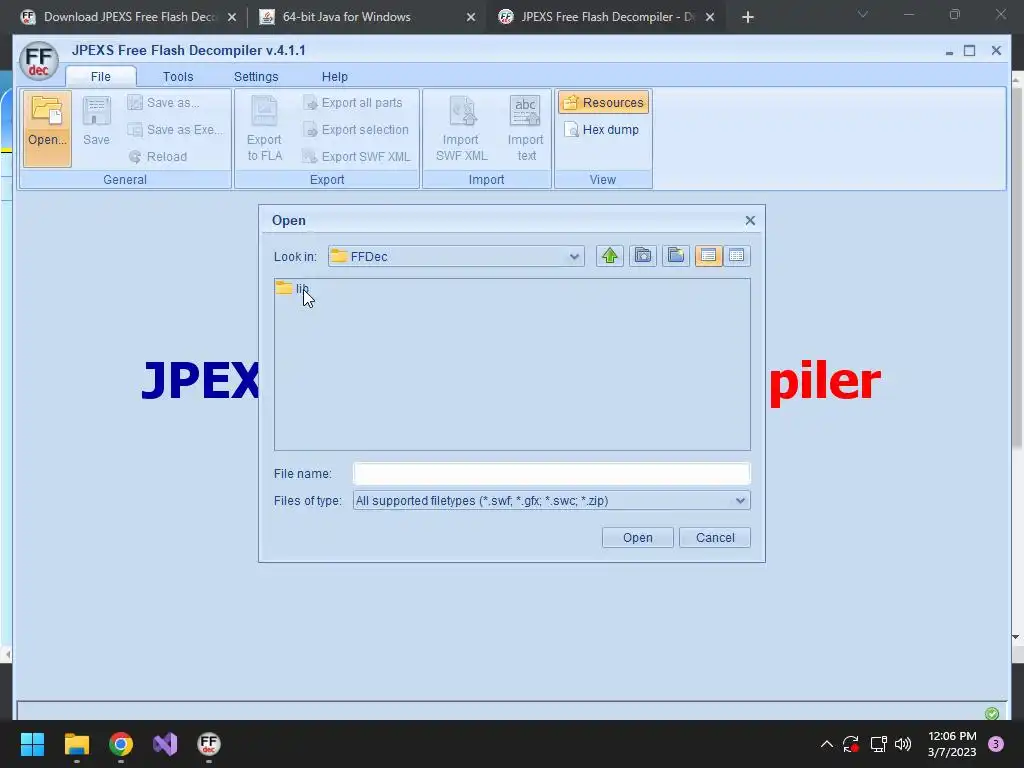Viewport: 1024px width, 768px height.
Task: Click Import SWF XML icon
Action: [461, 129]
